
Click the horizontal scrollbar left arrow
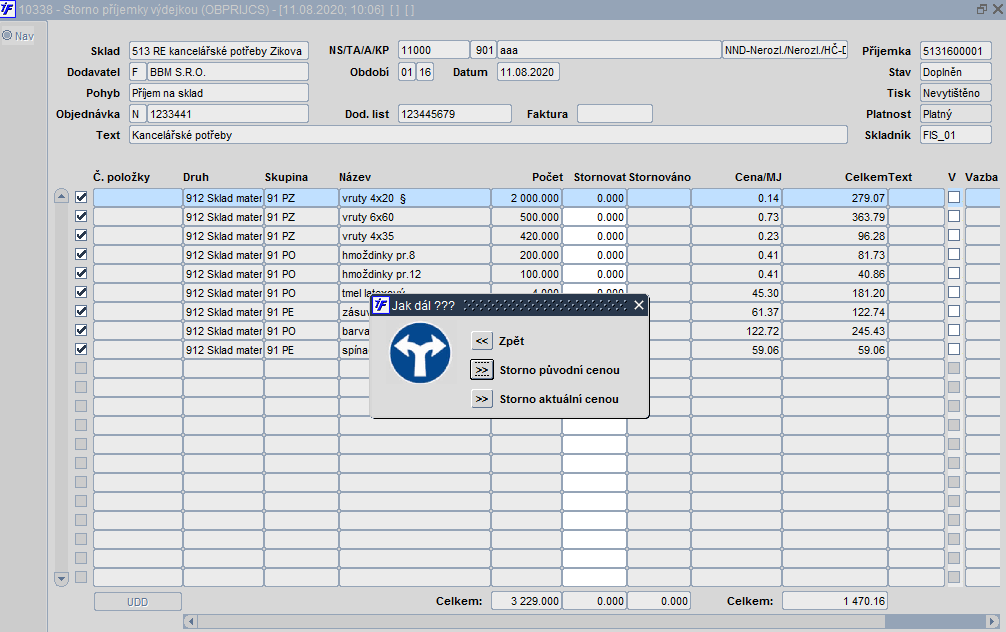(190, 621)
